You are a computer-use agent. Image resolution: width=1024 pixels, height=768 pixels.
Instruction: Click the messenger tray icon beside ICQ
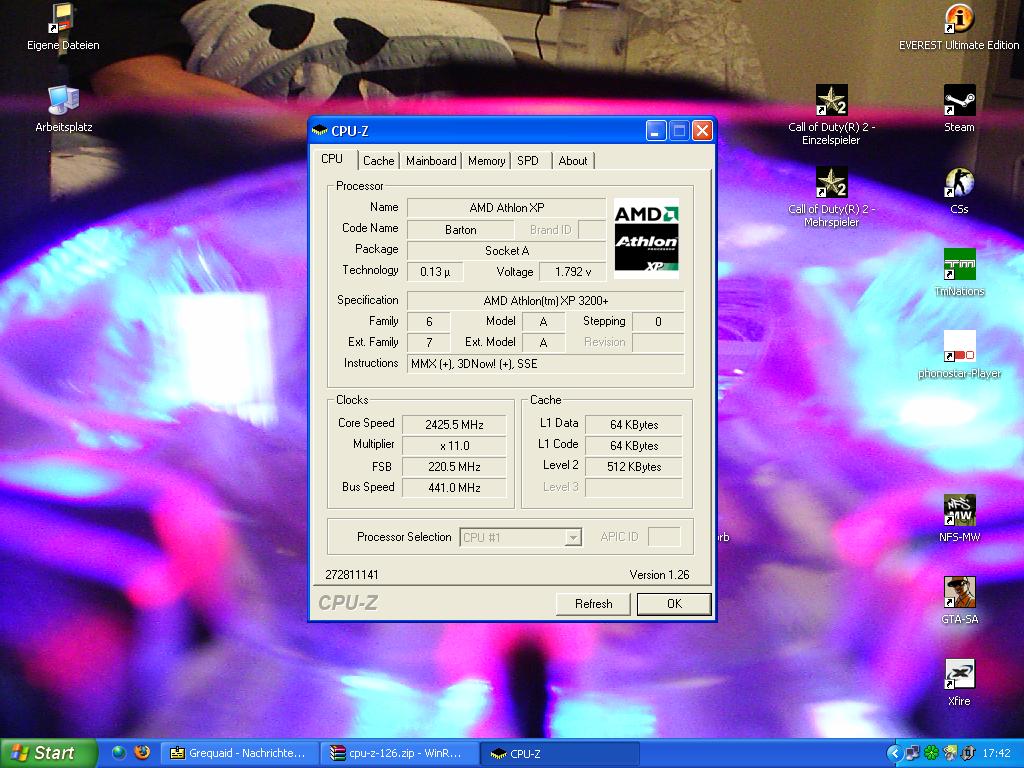click(950, 753)
